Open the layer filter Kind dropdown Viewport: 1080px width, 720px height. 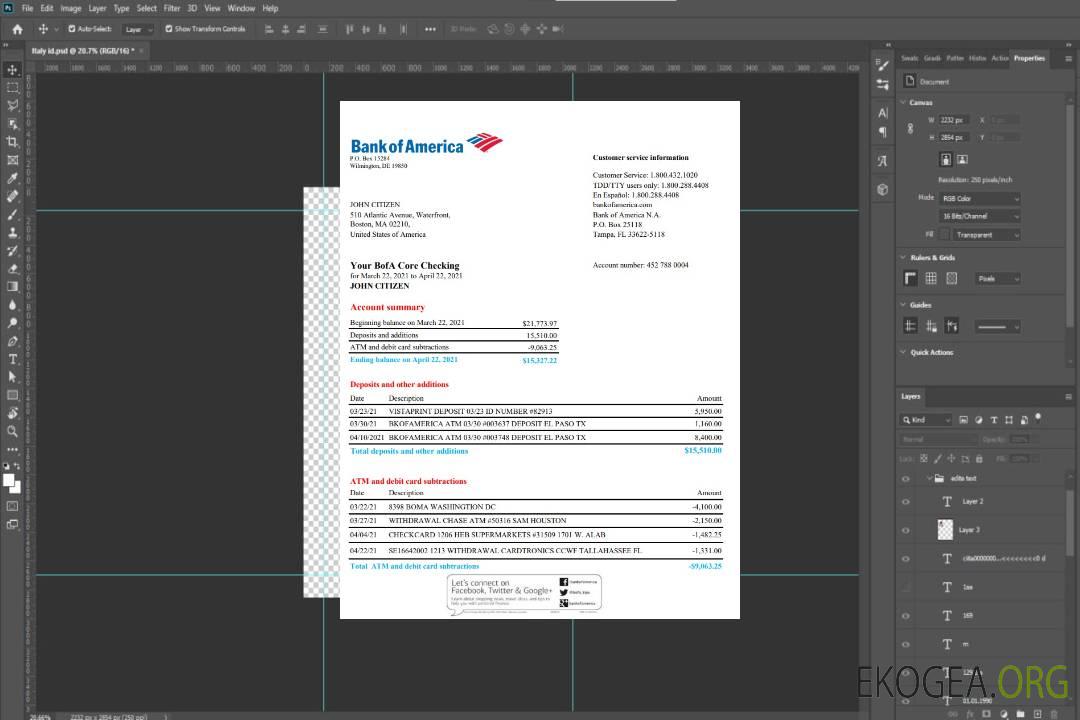pyautogui.click(x=926, y=420)
